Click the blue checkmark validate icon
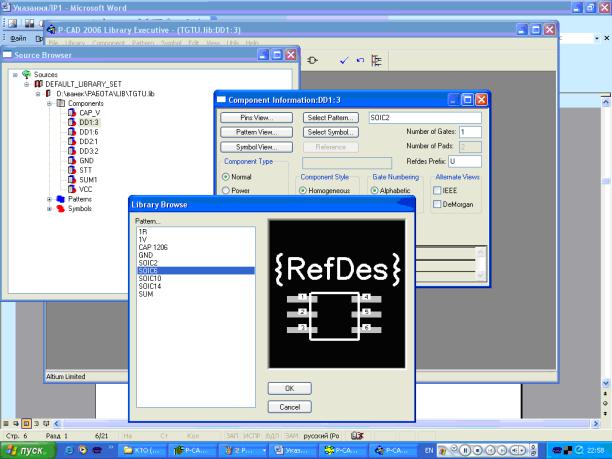612x459 pixels. point(344,60)
